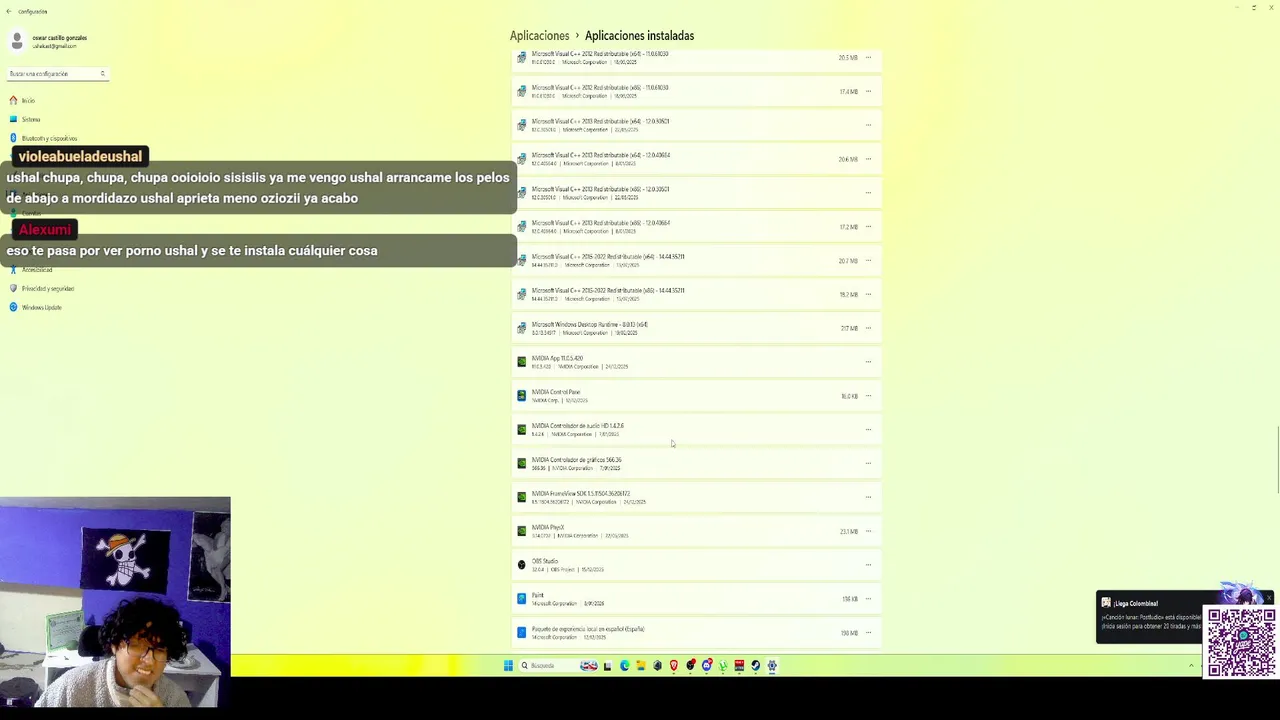Open the three-dot menu for NVIDIA Control Panel

click(868, 396)
